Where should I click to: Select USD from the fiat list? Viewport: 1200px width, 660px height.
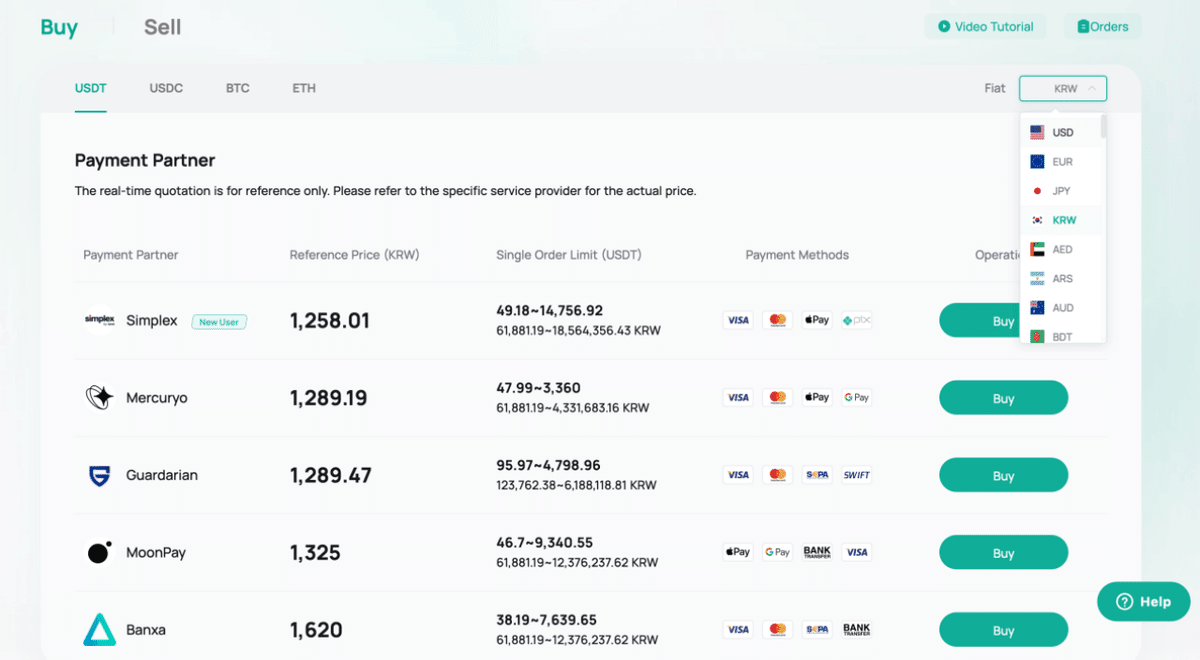tap(1062, 132)
